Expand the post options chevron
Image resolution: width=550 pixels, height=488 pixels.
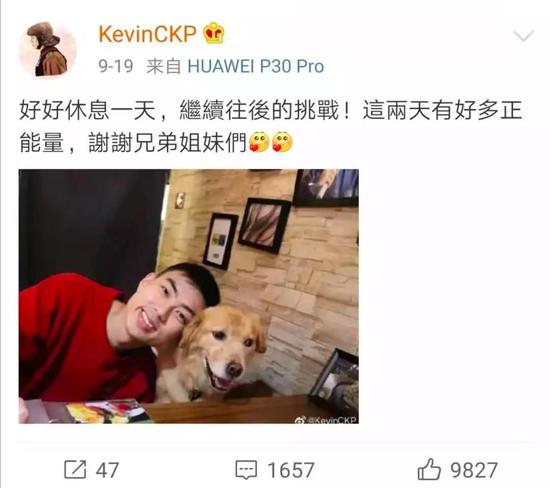(523, 36)
